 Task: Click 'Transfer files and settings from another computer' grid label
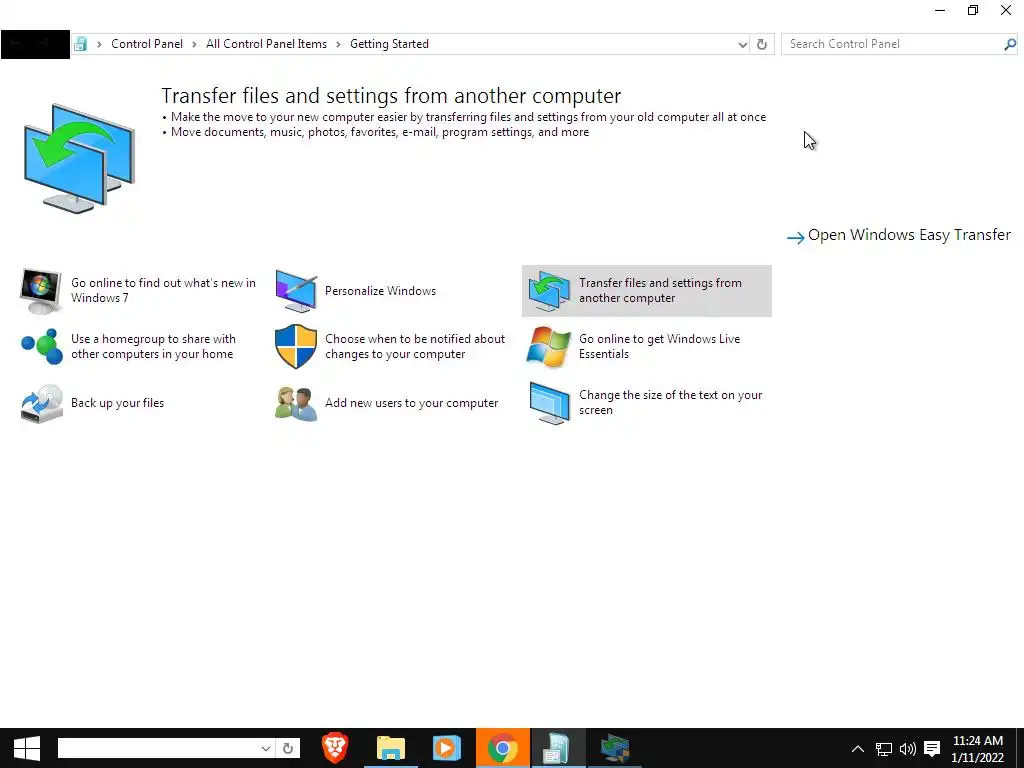[x=660, y=291]
